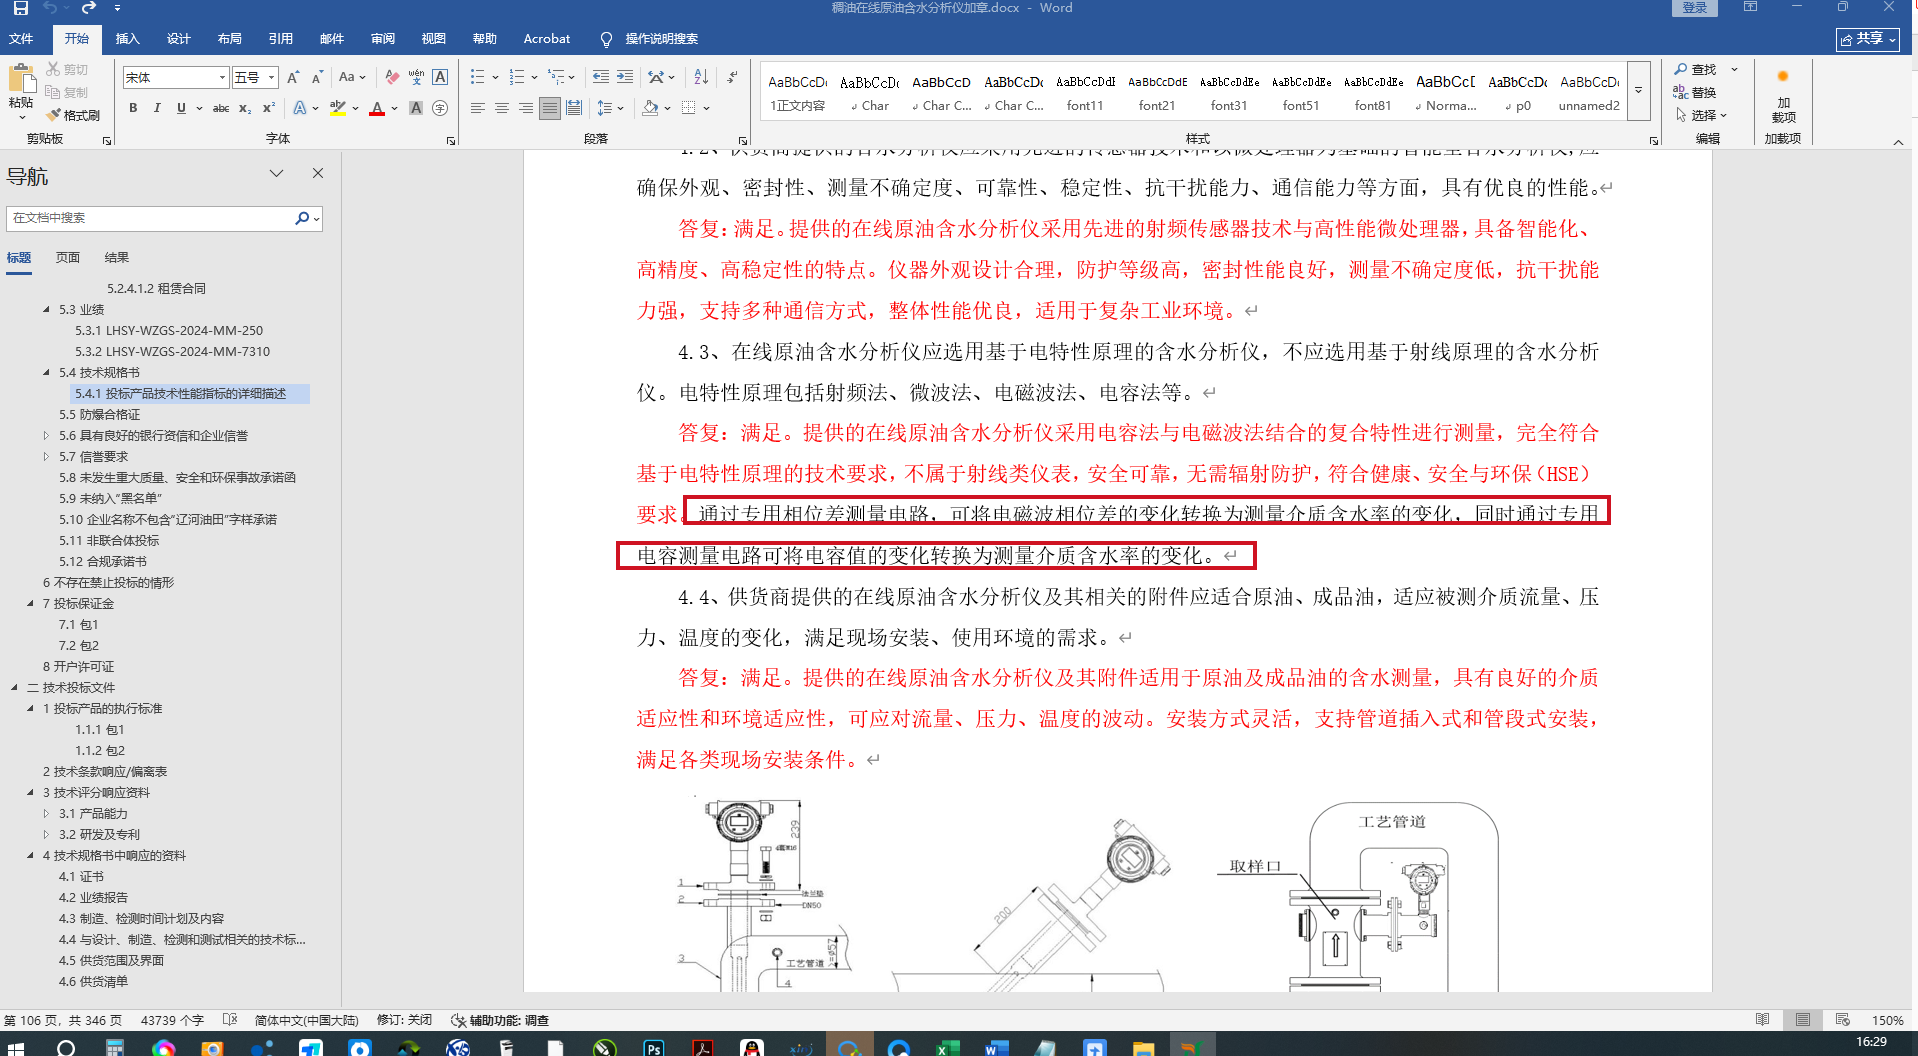Increase font size with the grow font icon
The image size is (1918, 1056).
click(293, 77)
